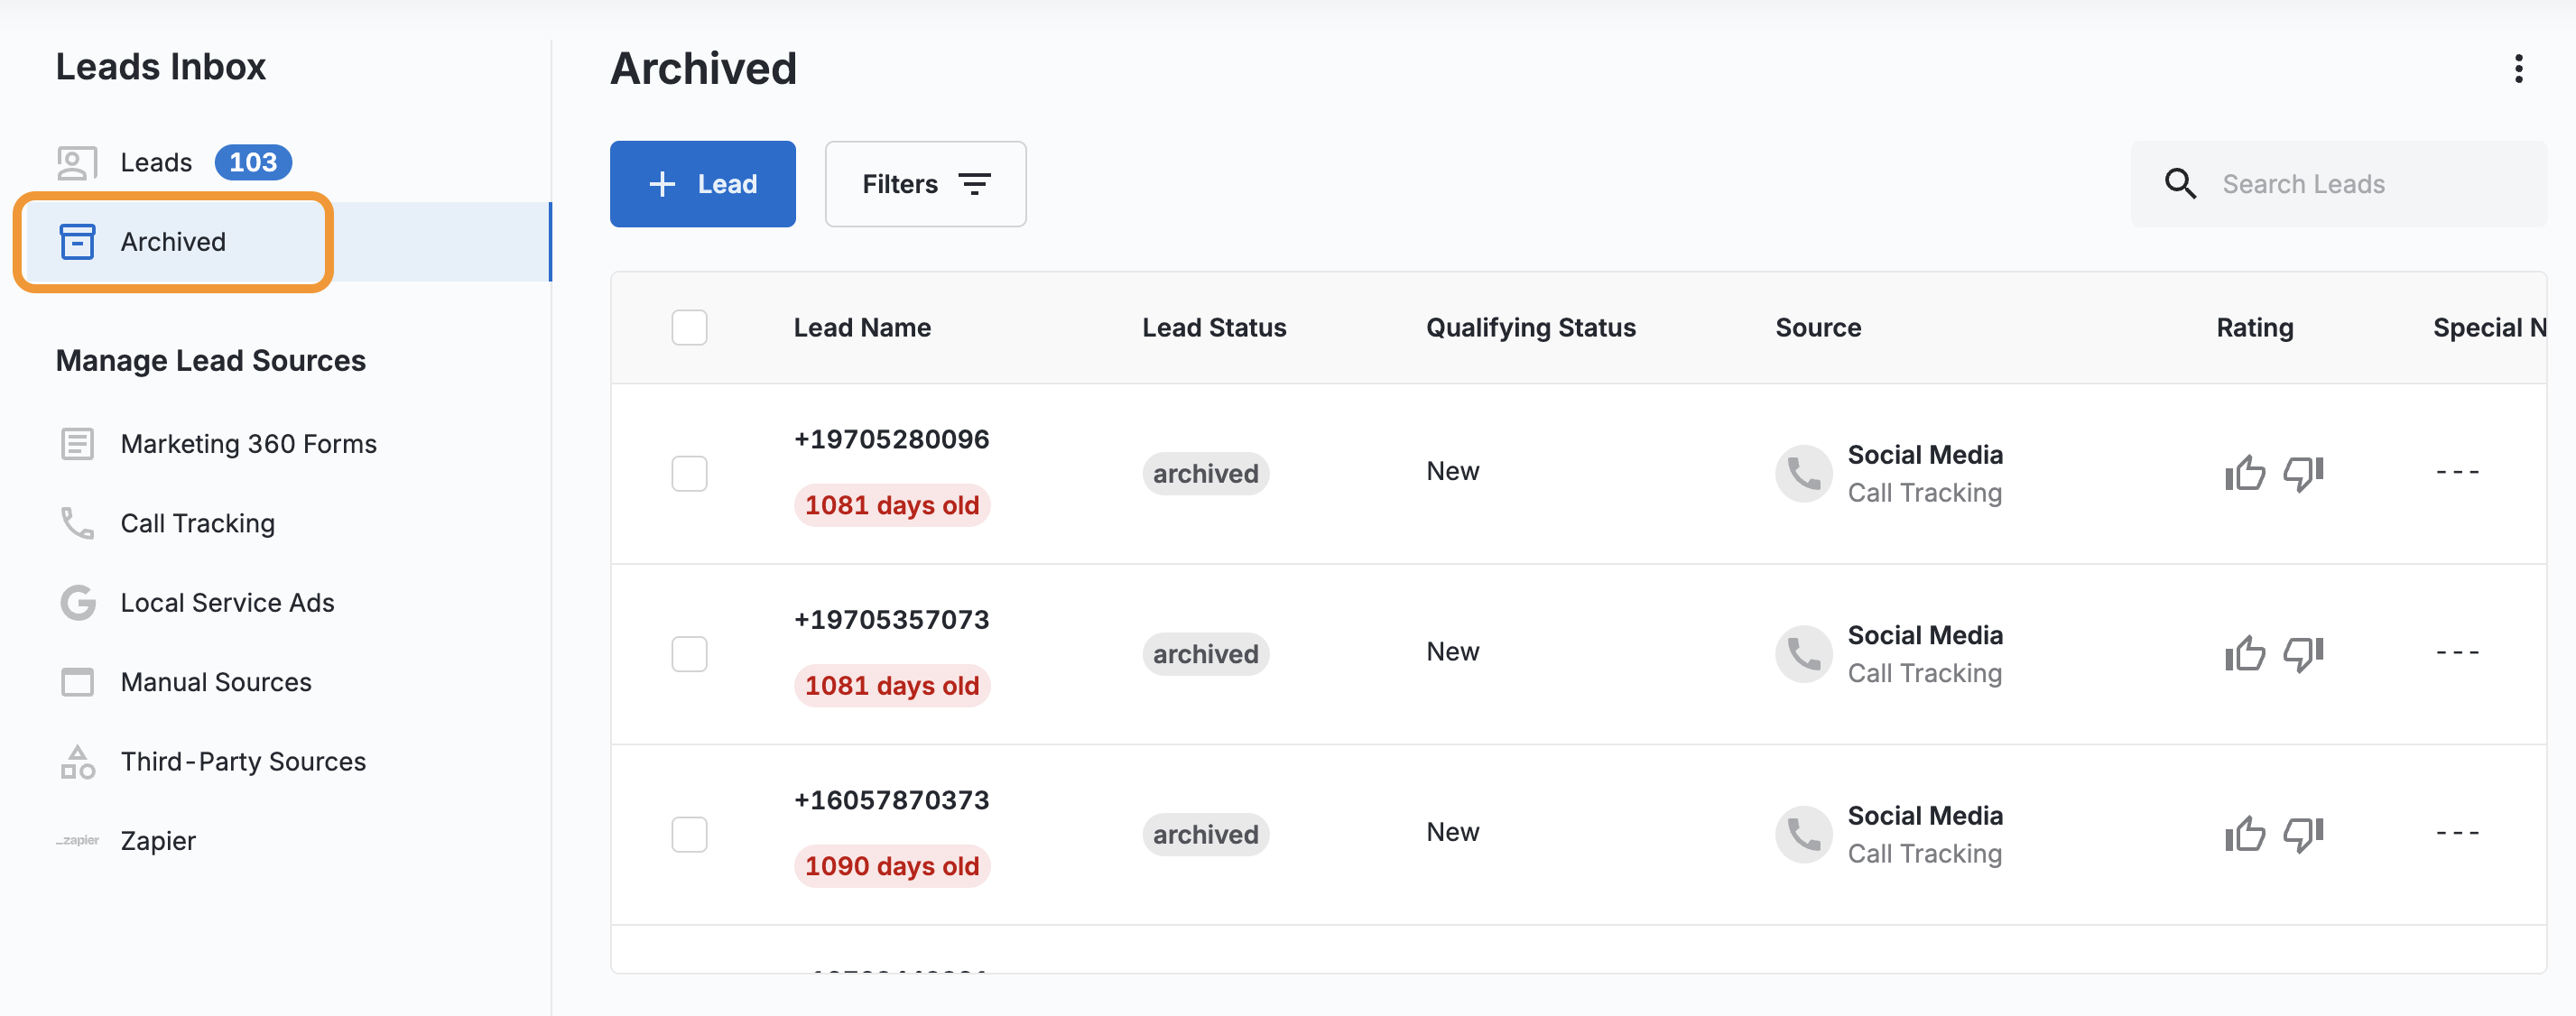Viewport: 2576px width, 1016px height.
Task: Click the Google Local Service Ads icon
Action: [78, 603]
